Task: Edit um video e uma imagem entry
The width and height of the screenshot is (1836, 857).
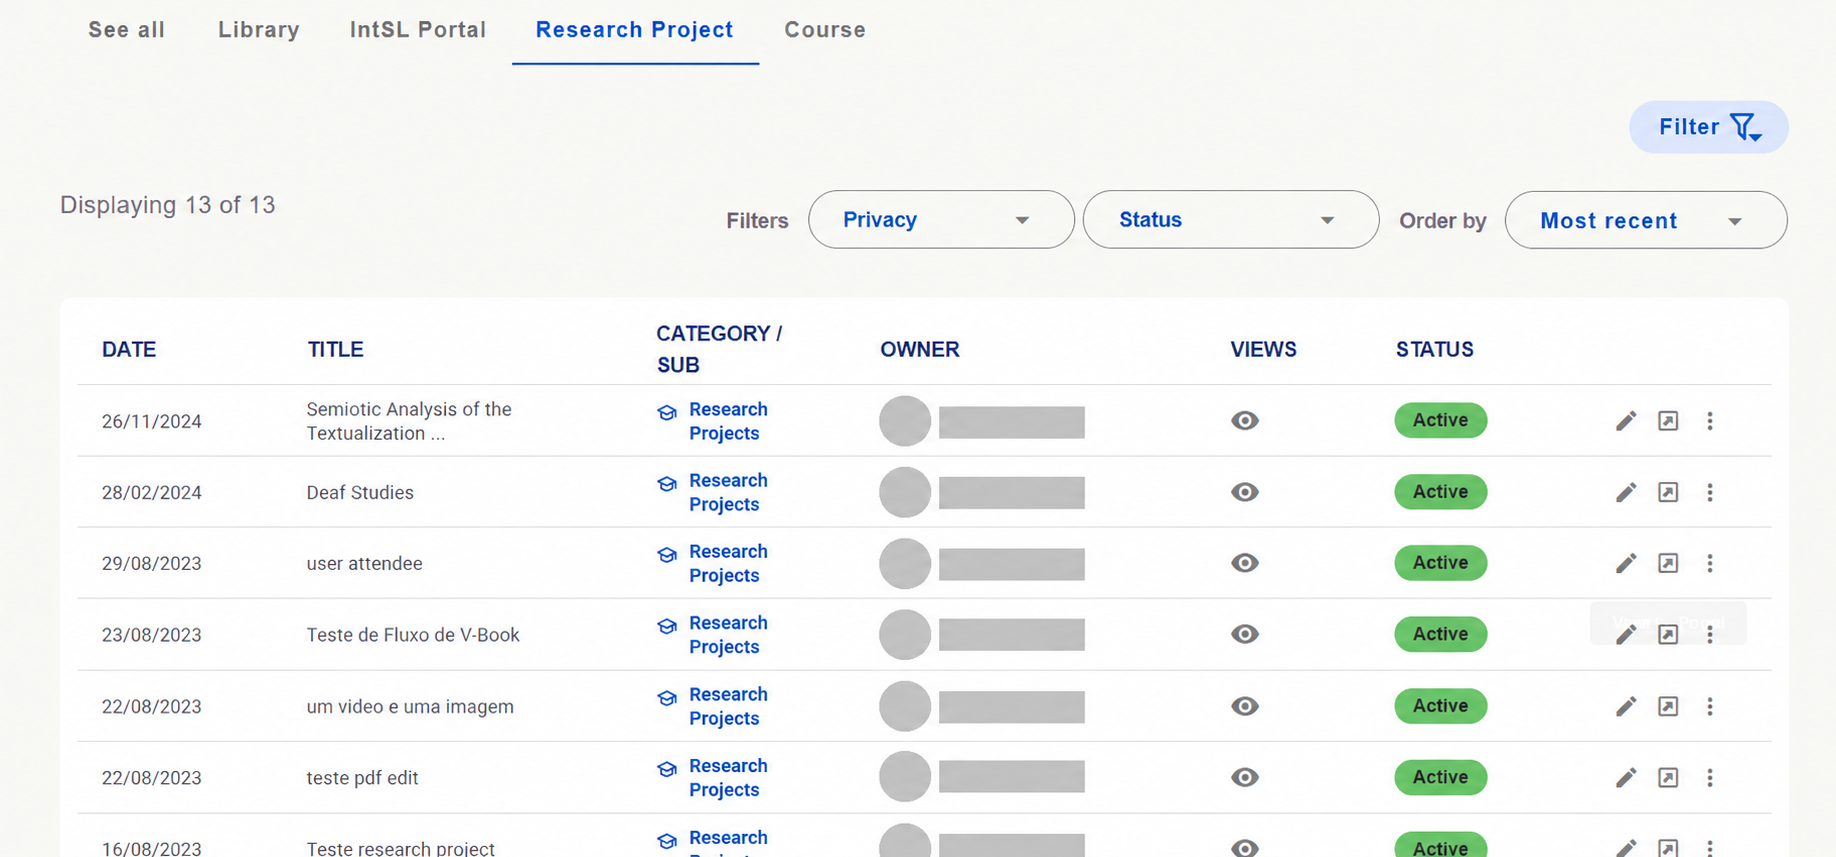Action: 1626,706
